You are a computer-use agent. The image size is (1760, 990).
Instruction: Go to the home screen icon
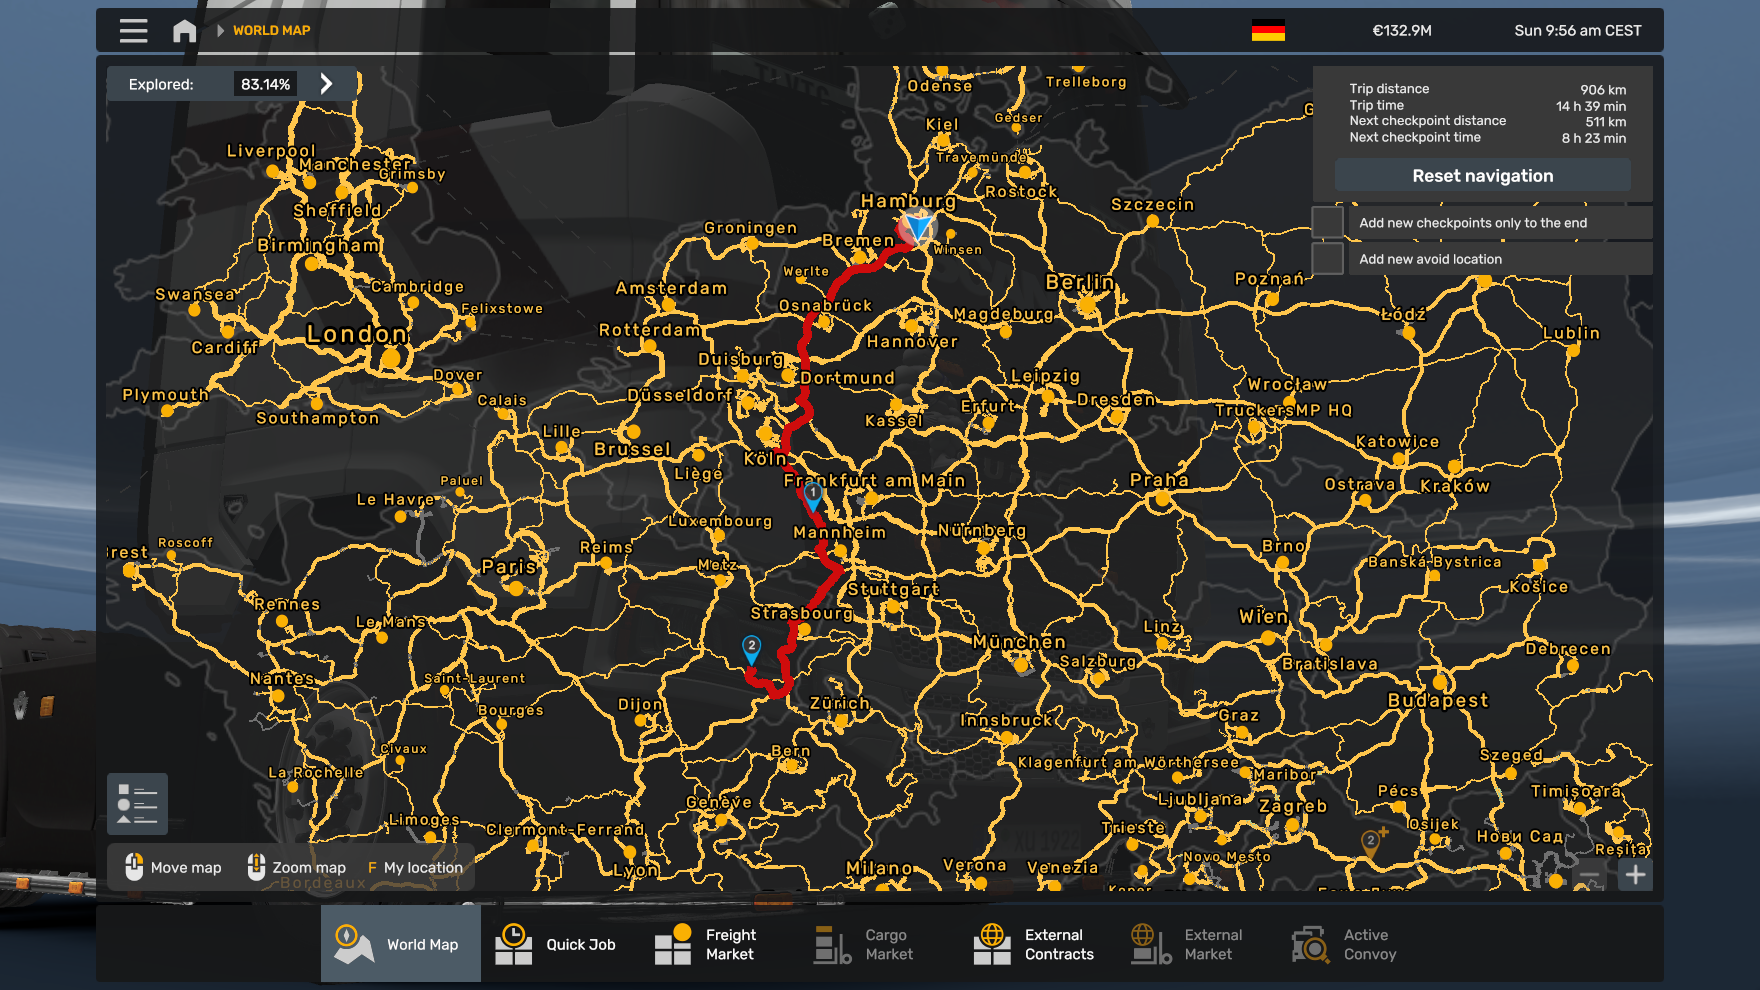184,31
